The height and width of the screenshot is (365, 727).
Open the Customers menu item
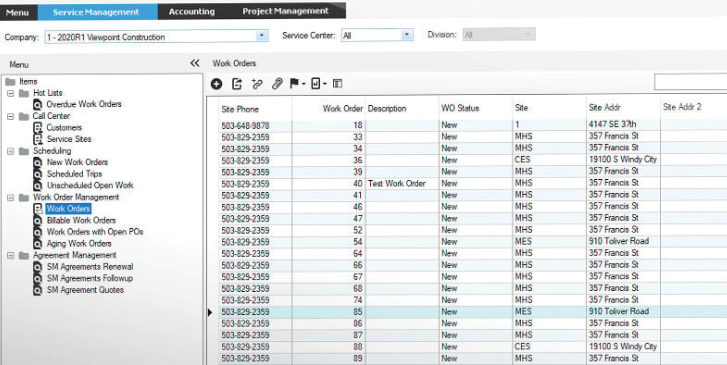[64, 128]
